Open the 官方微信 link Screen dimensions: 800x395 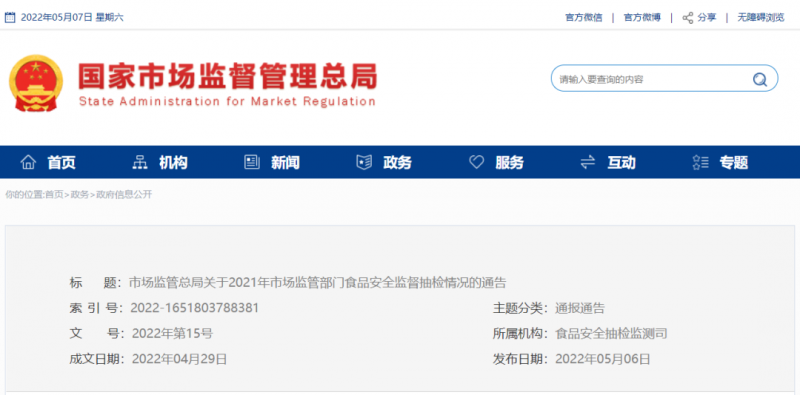pos(584,17)
